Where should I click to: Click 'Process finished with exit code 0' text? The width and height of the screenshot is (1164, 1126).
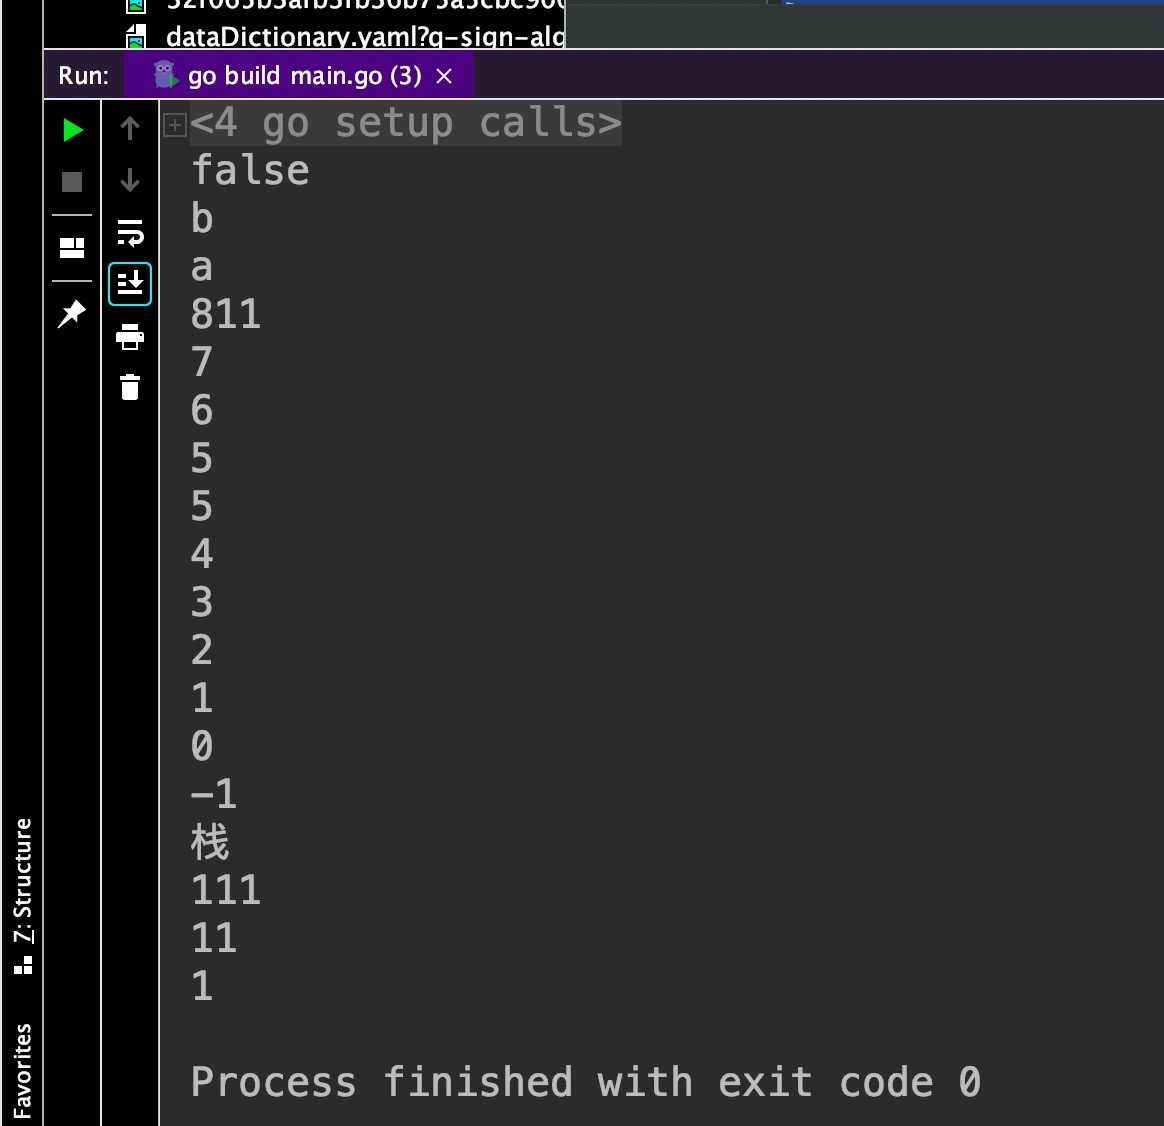(x=586, y=1081)
